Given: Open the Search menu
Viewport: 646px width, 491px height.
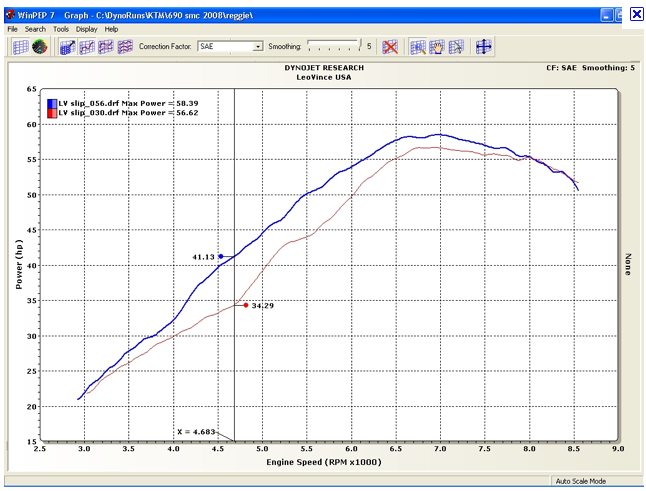Looking at the screenshot, I should (x=35, y=29).
